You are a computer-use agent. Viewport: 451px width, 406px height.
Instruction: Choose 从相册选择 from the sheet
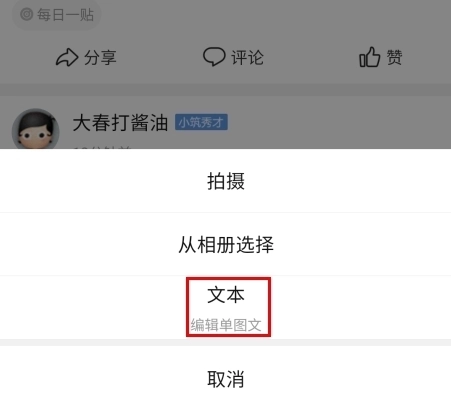coord(225,244)
